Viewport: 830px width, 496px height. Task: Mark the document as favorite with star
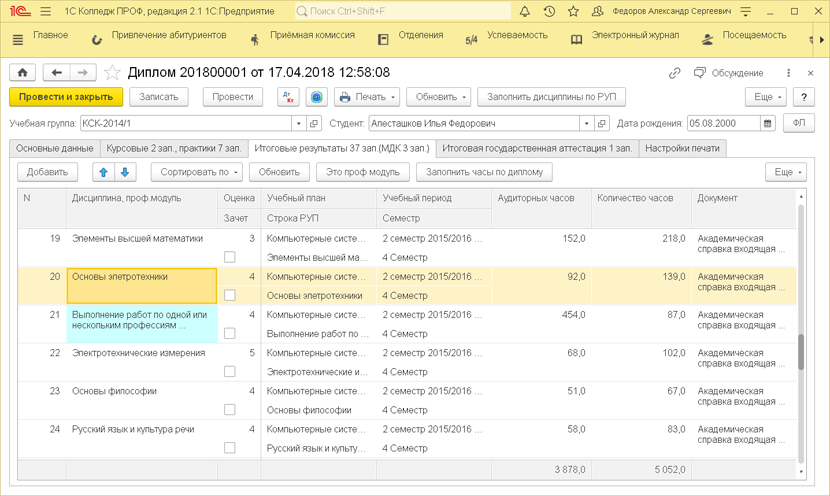112,73
